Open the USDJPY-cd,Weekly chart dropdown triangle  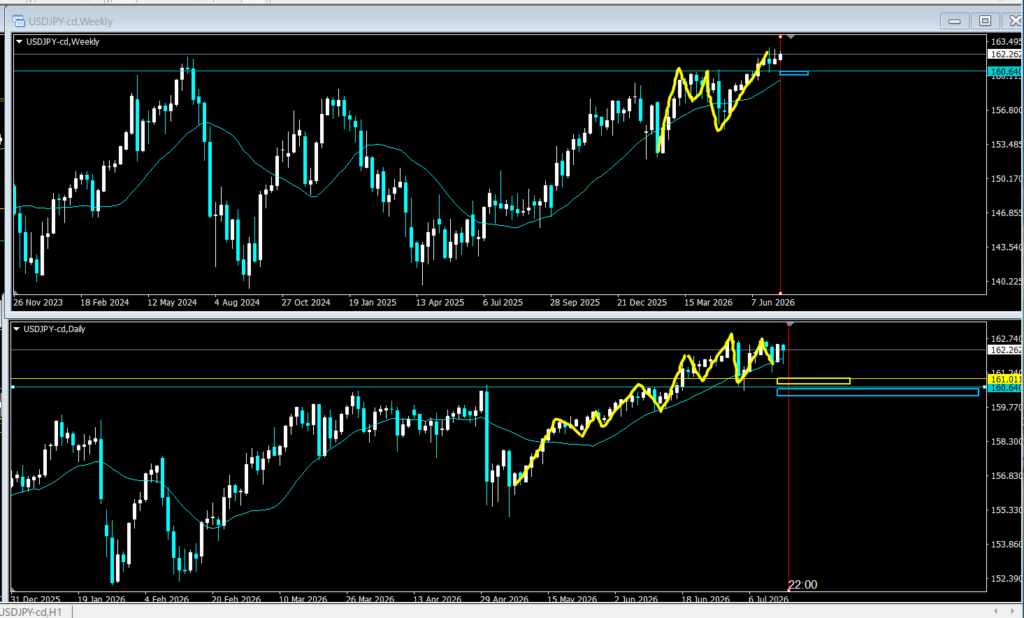pos(20,42)
